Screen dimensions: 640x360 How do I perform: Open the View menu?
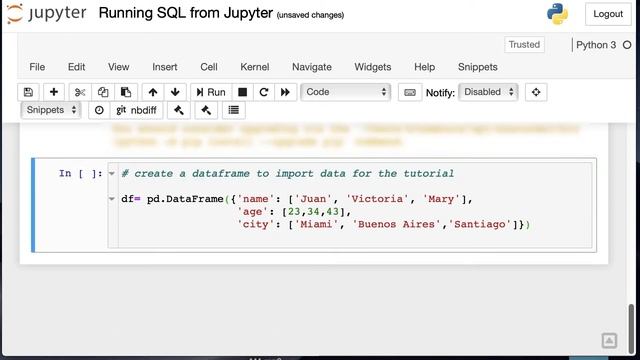tap(118, 67)
